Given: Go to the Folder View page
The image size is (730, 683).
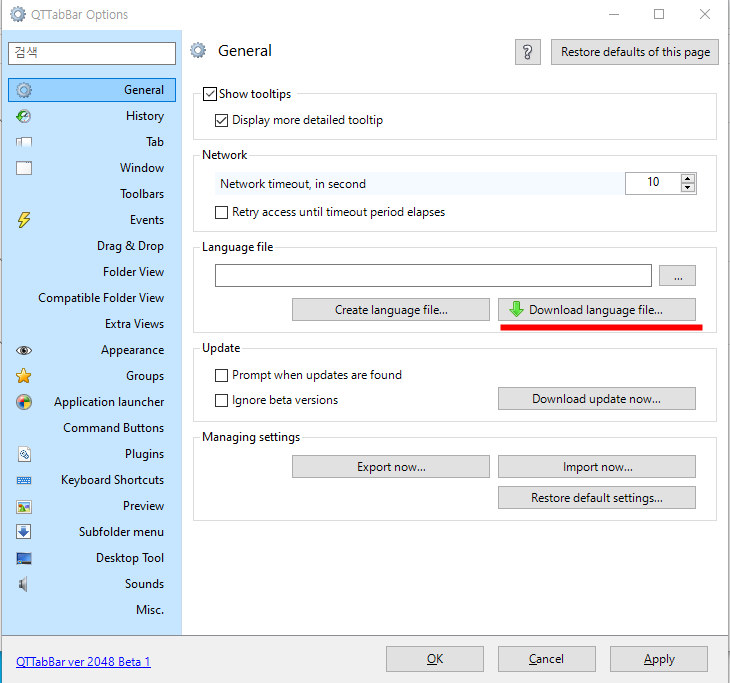Looking at the screenshot, I should click(x=92, y=272).
